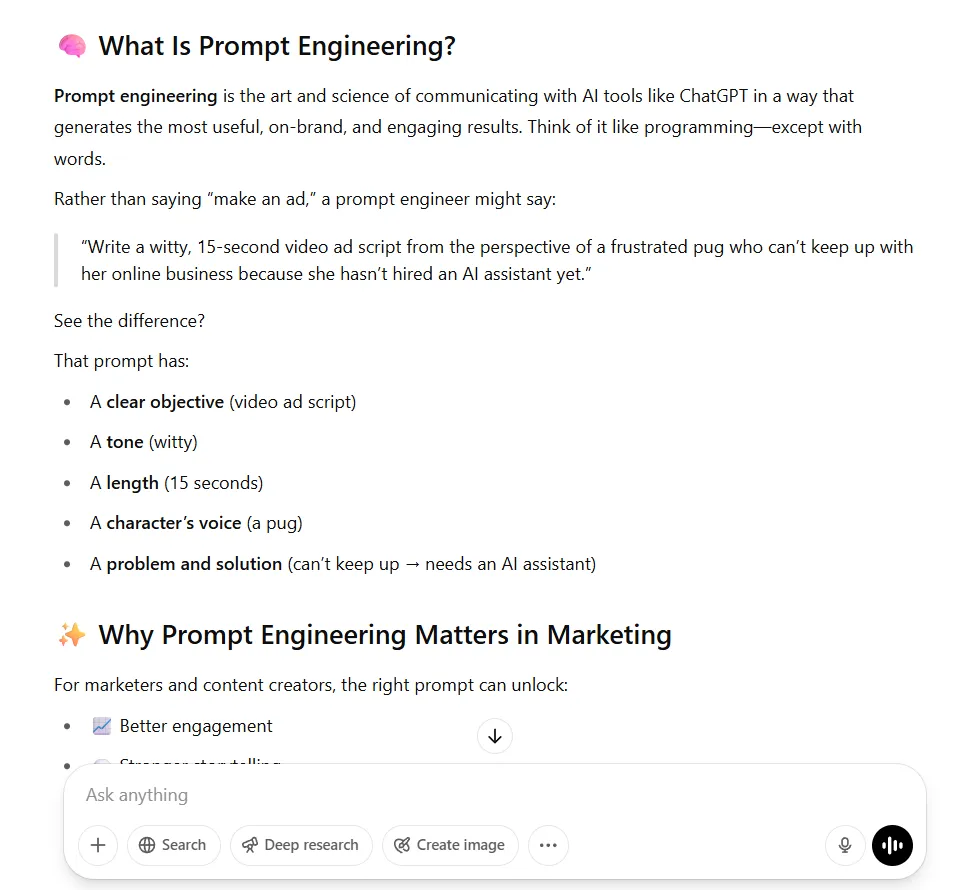Start Deep research mode
Screen dimensions: 971x890
pyautogui.click(x=301, y=845)
